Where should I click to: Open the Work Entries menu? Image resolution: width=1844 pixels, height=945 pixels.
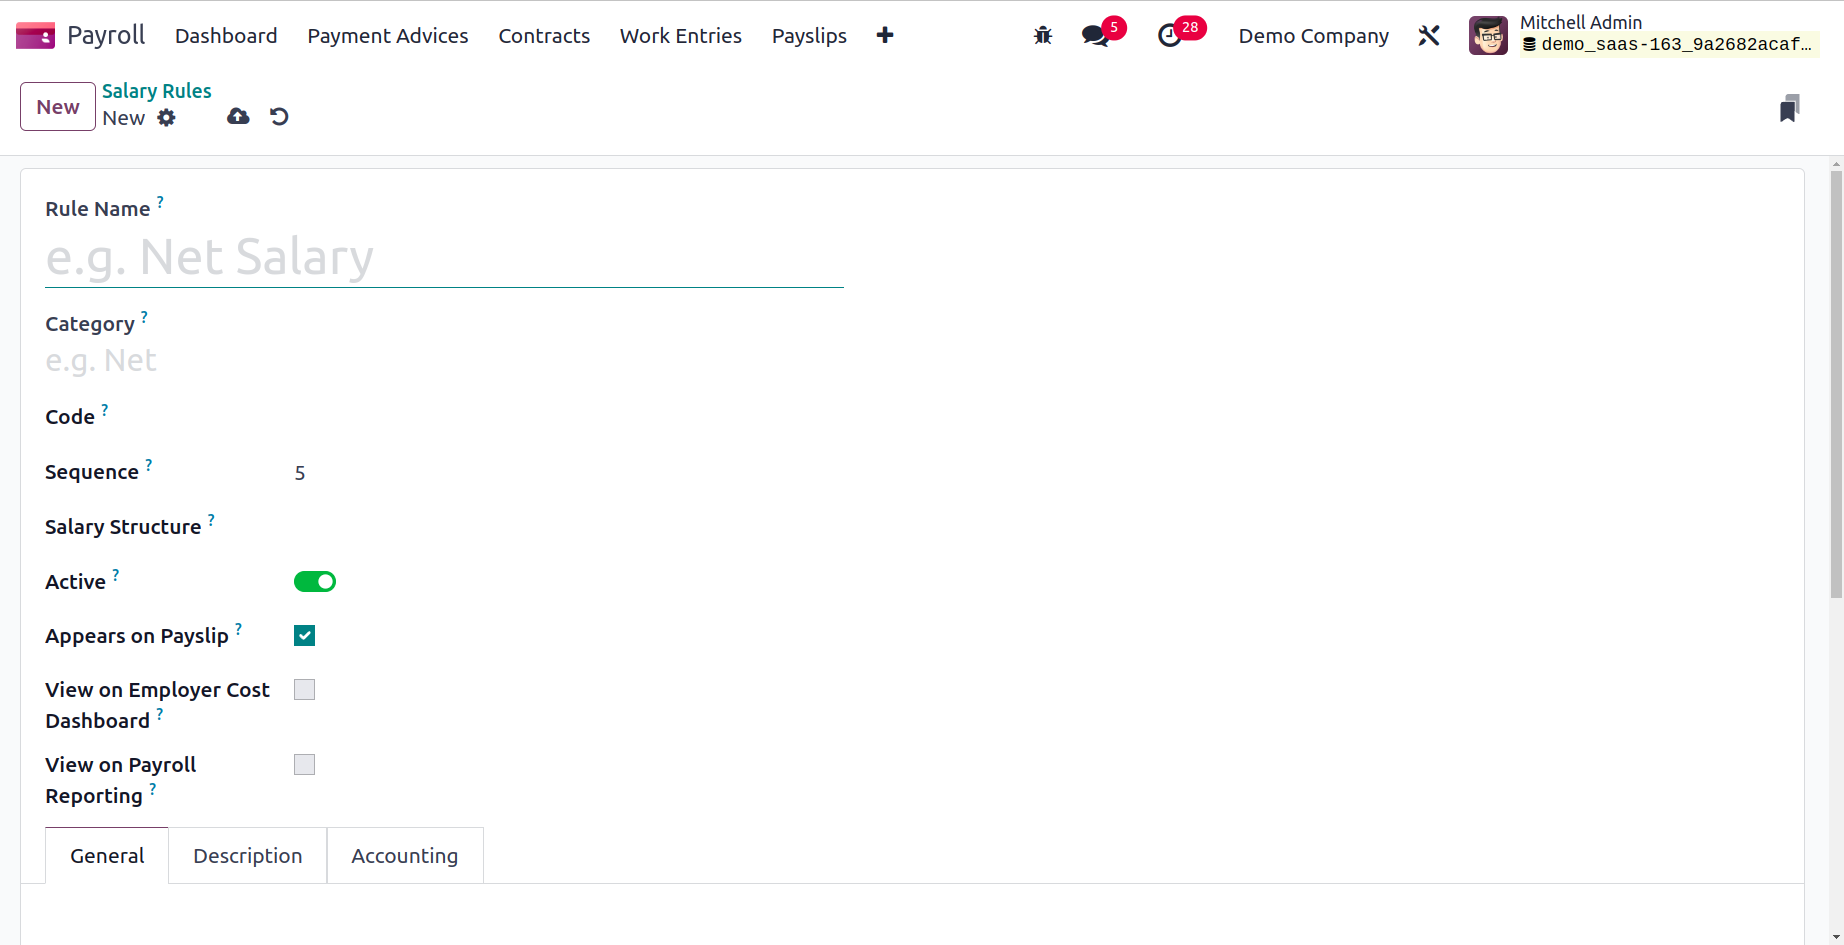point(681,36)
